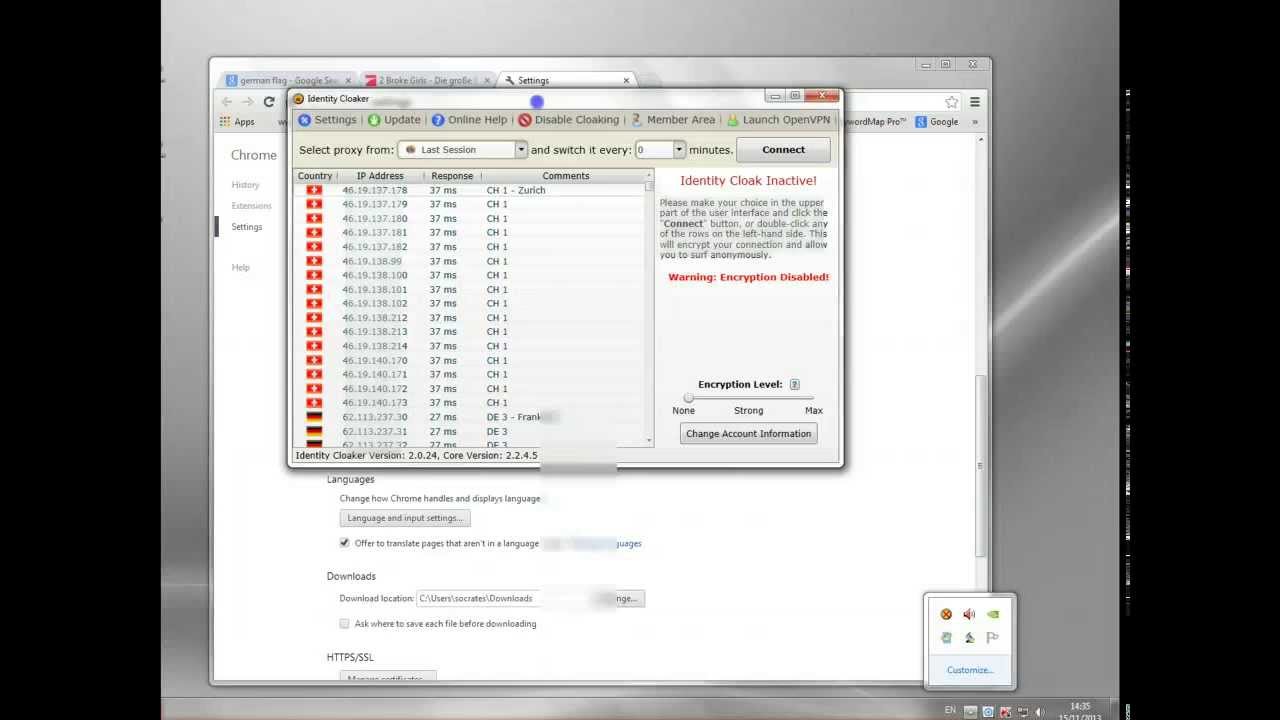1280x720 pixels.
Task: Click Change Account Information button
Action: tap(748, 434)
